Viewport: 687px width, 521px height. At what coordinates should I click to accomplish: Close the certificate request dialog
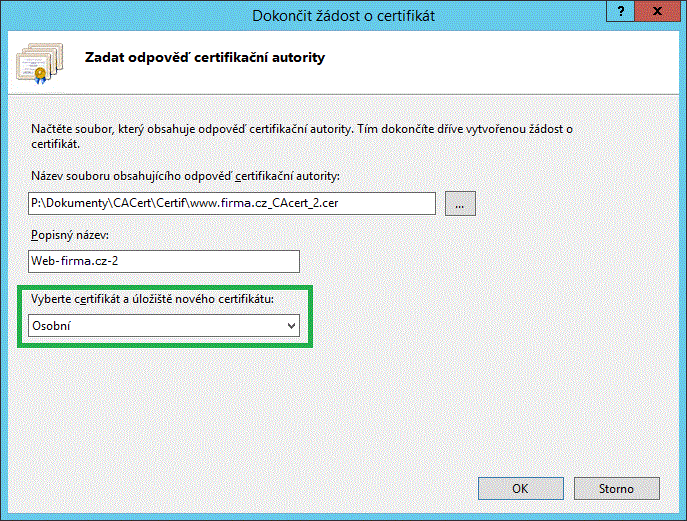tap(662, 14)
